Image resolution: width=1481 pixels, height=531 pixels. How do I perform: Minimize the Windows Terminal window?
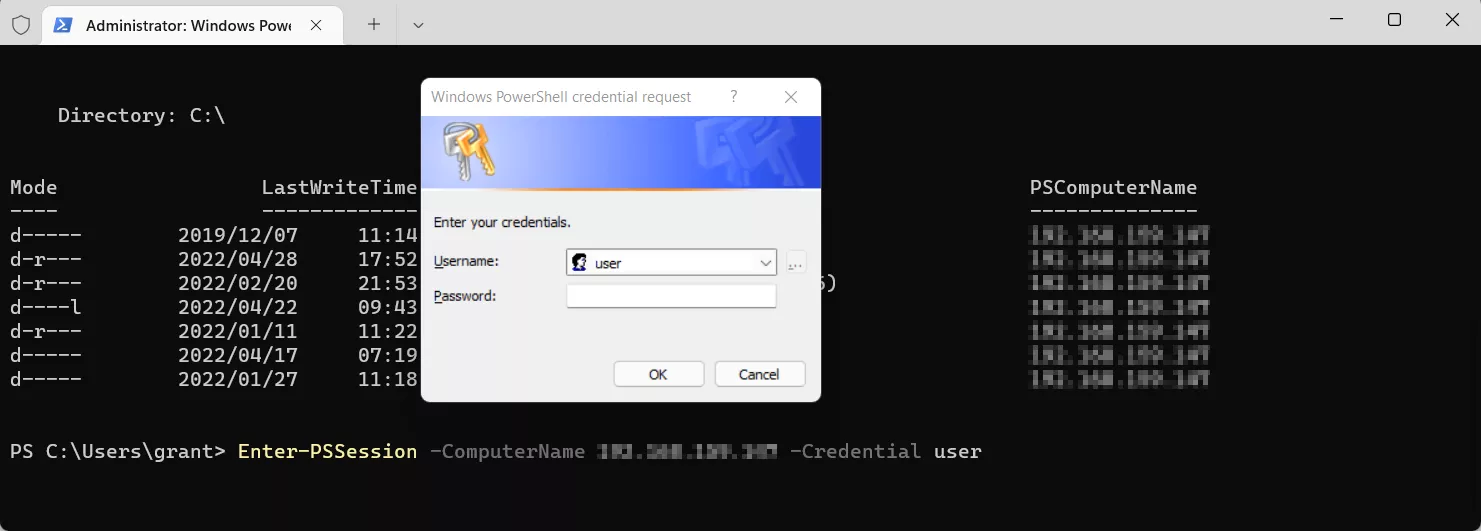coord(1335,20)
